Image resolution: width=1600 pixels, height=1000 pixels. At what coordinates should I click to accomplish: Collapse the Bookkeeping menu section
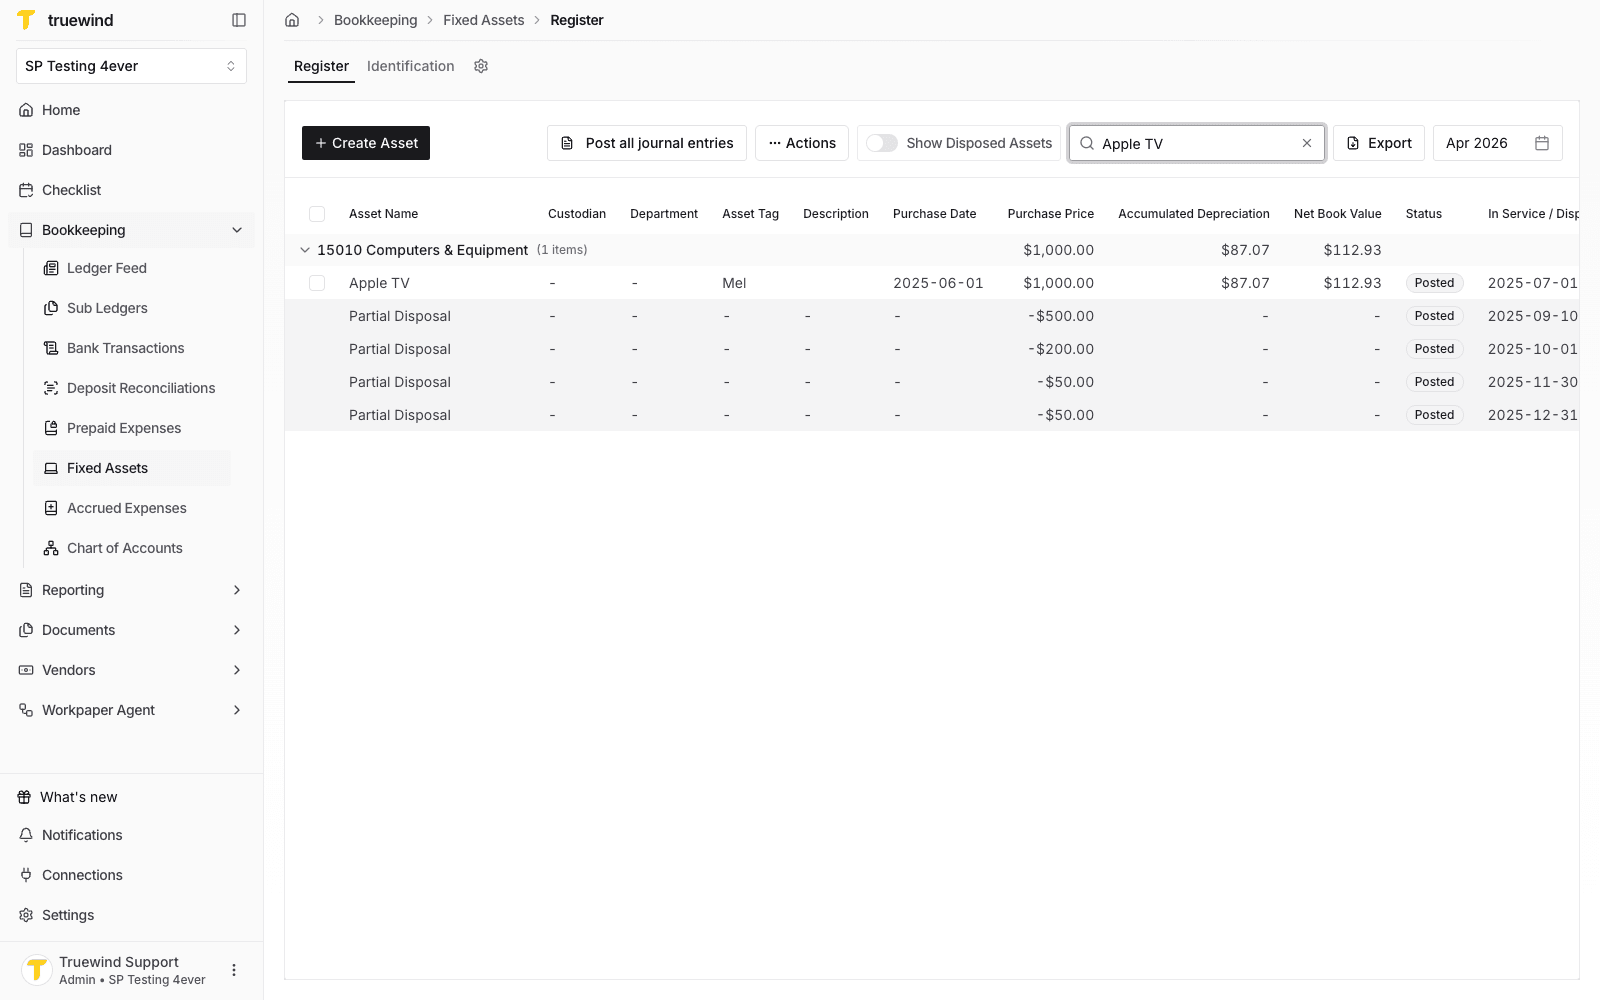(x=237, y=230)
